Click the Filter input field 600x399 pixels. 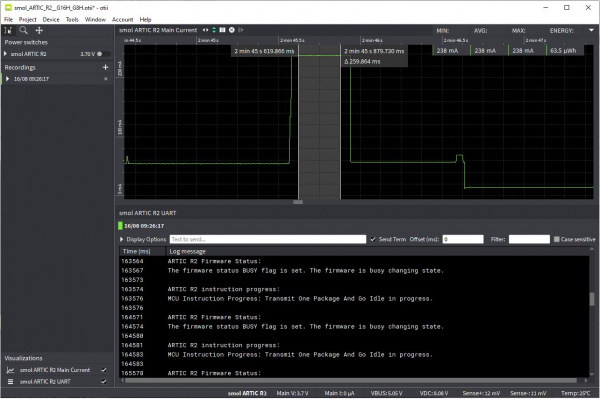coord(529,239)
